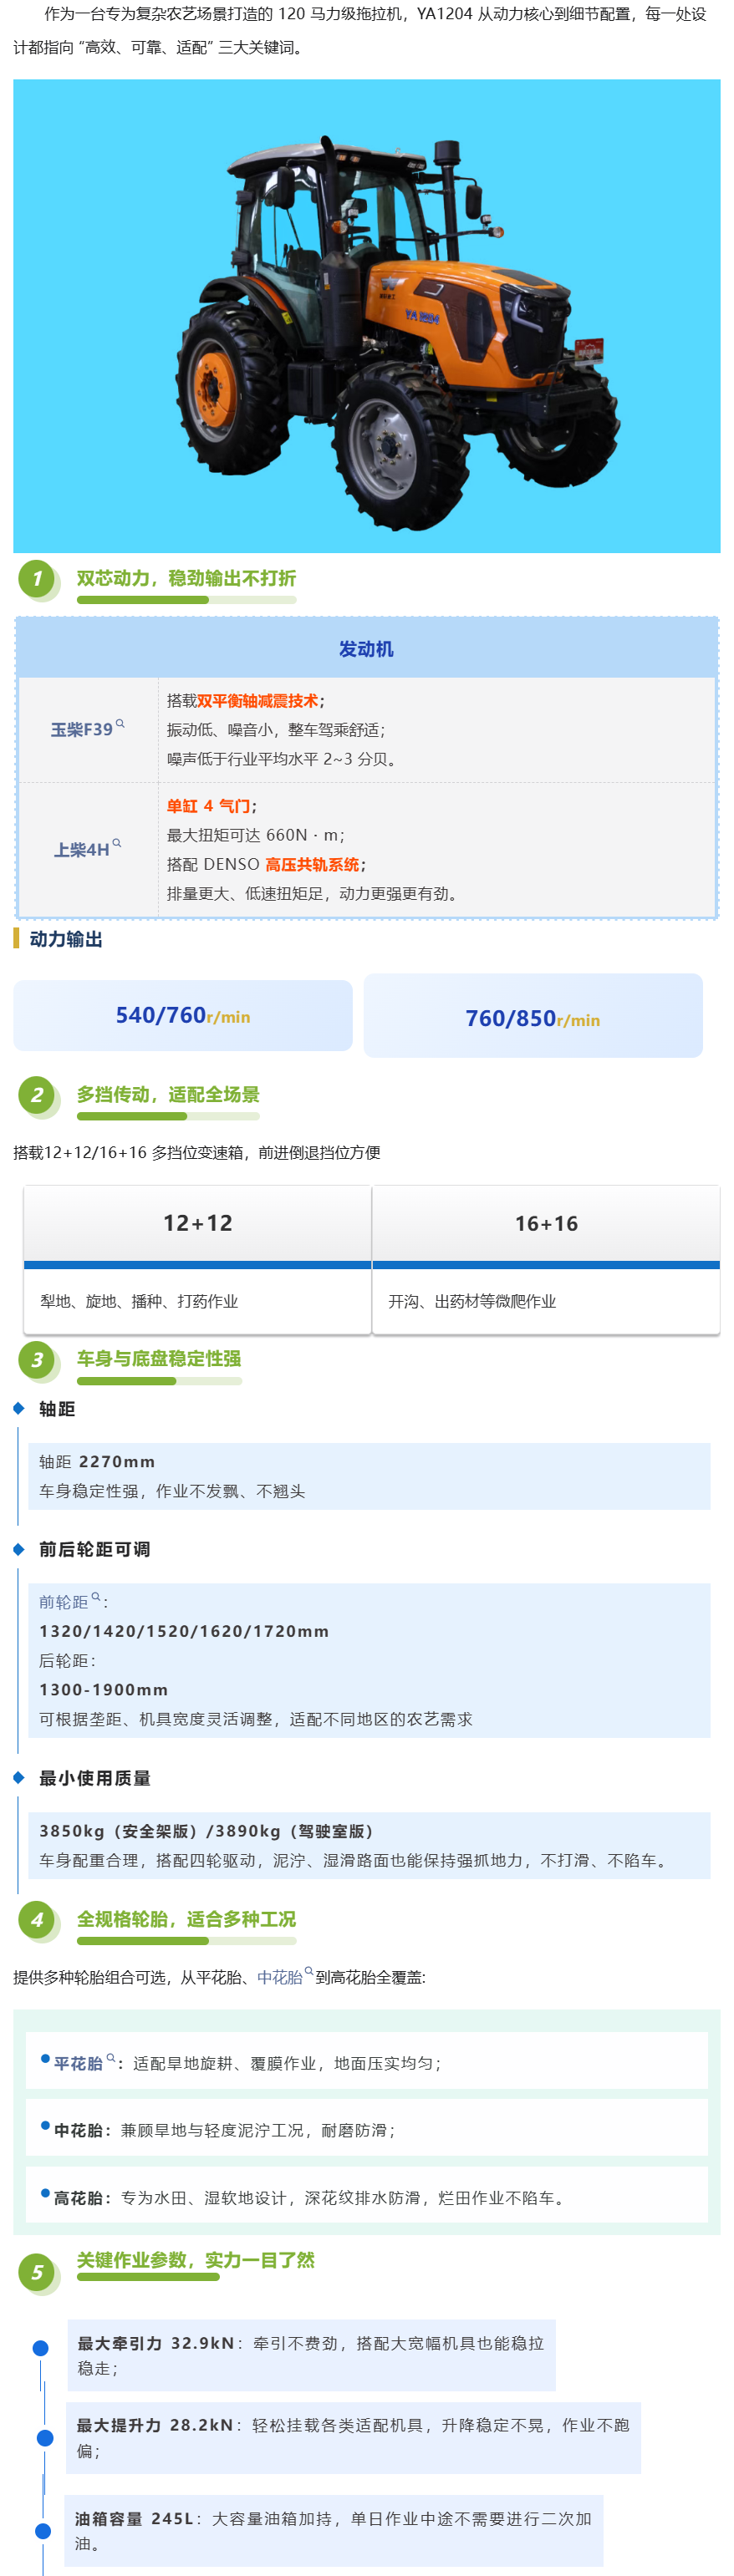The width and height of the screenshot is (734, 2576).
Task: Select text 搭载12+12/16+16 多挡位变速箱
Action: click(x=132, y=1152)
